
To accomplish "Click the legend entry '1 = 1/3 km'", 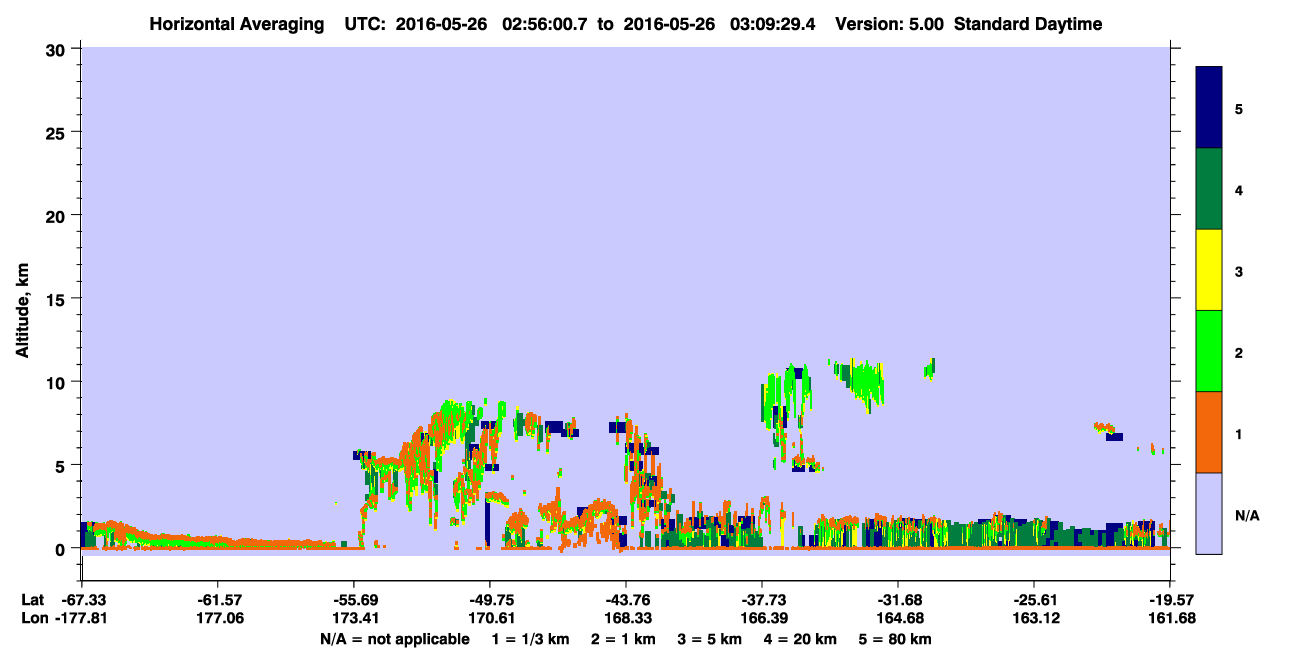I will [x=530, y=639].
